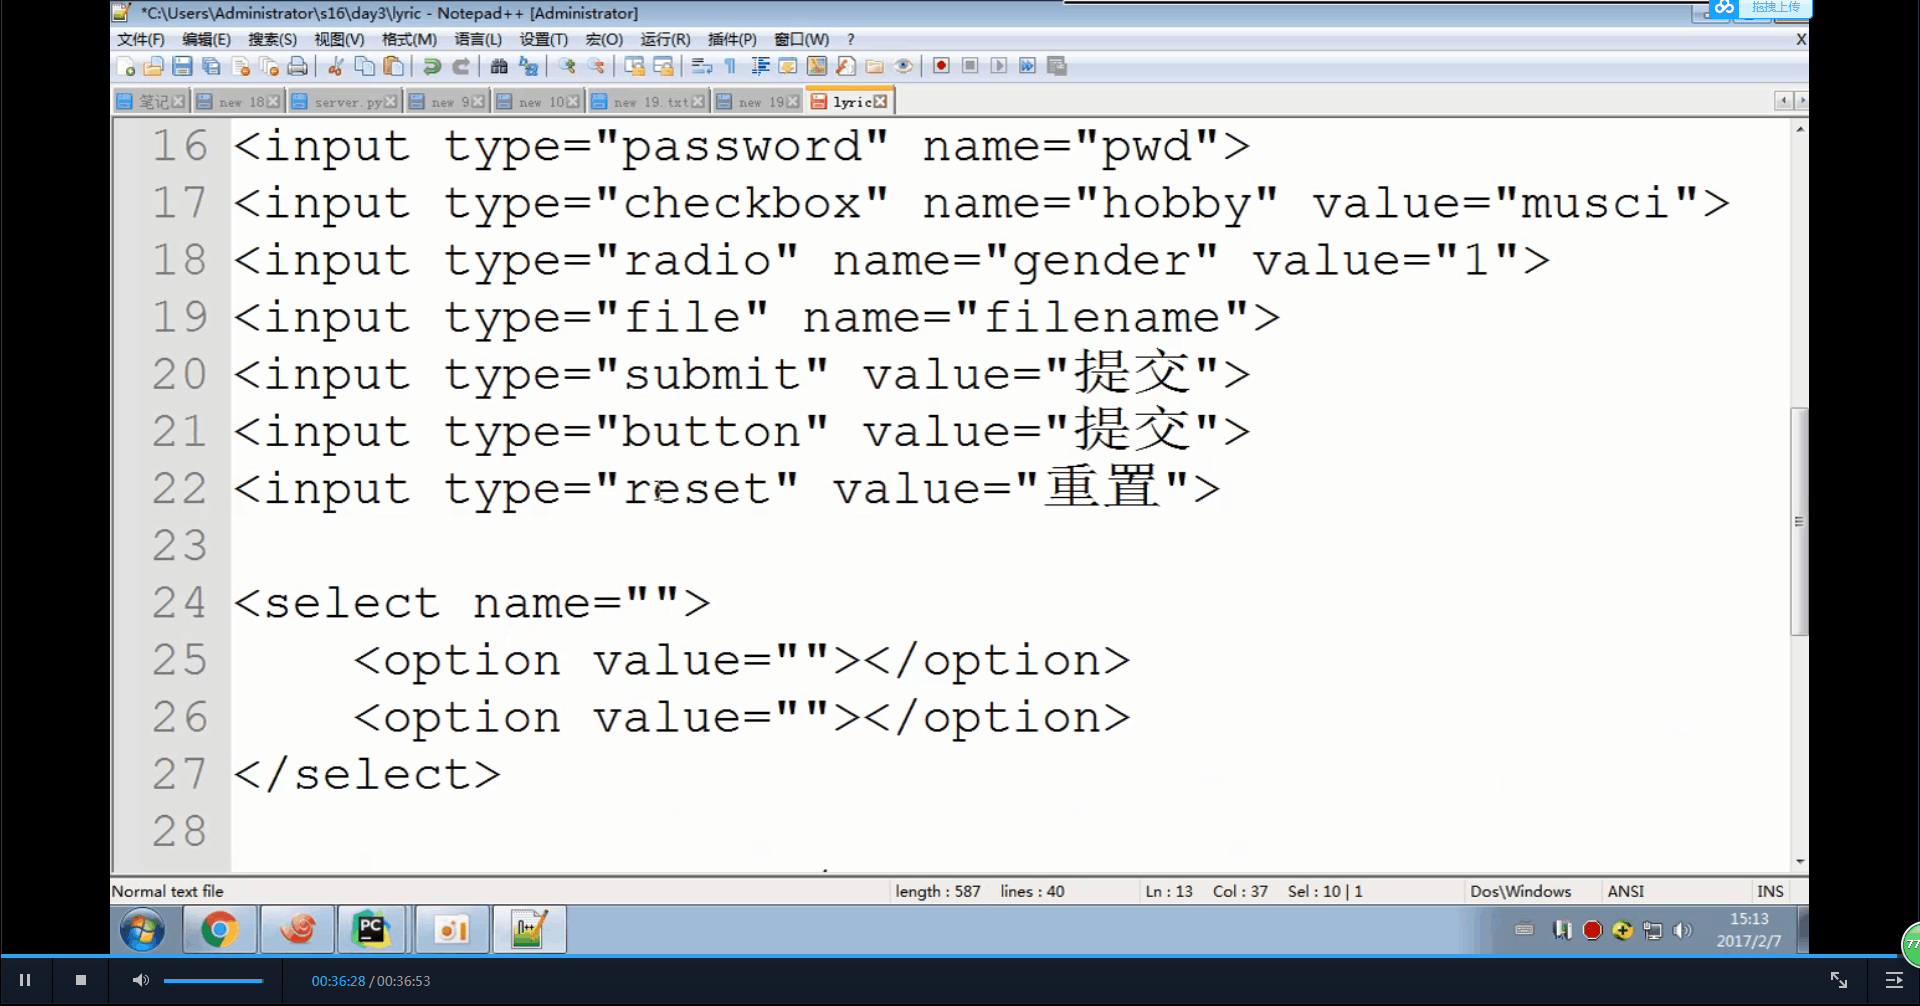Click the vertical scrollbar thumb in editor
The height and width of the screenshot is (1006, 1920).
pos(1800,521)
